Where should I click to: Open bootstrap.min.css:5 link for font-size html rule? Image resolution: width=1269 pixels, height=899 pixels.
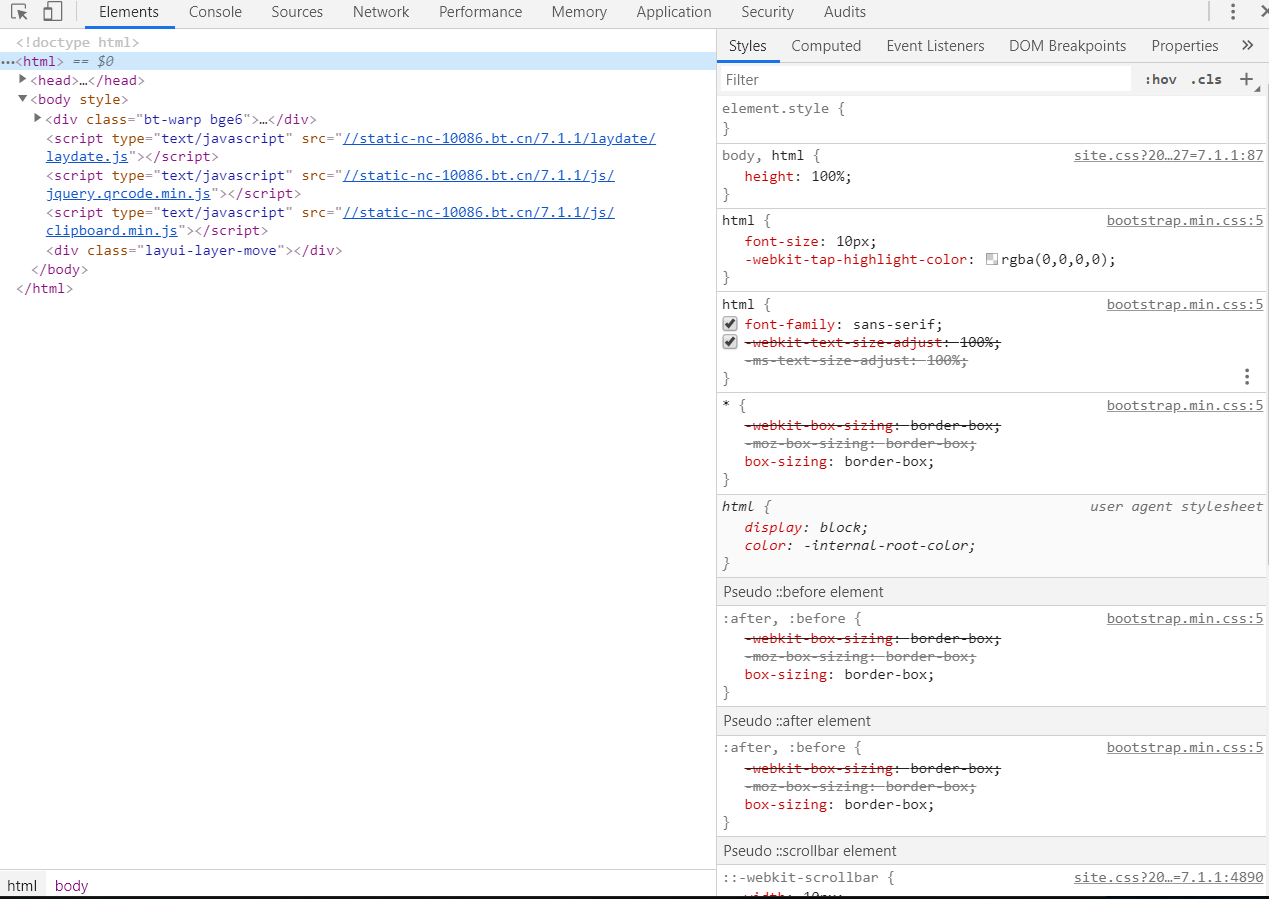1185,221
